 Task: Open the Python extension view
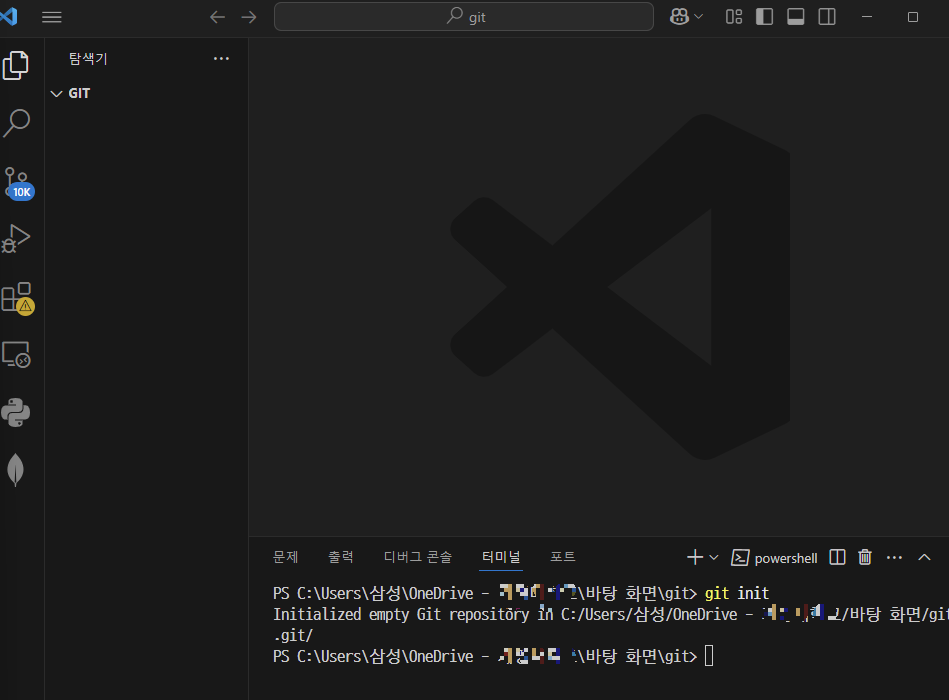click(x=16, y=413)
